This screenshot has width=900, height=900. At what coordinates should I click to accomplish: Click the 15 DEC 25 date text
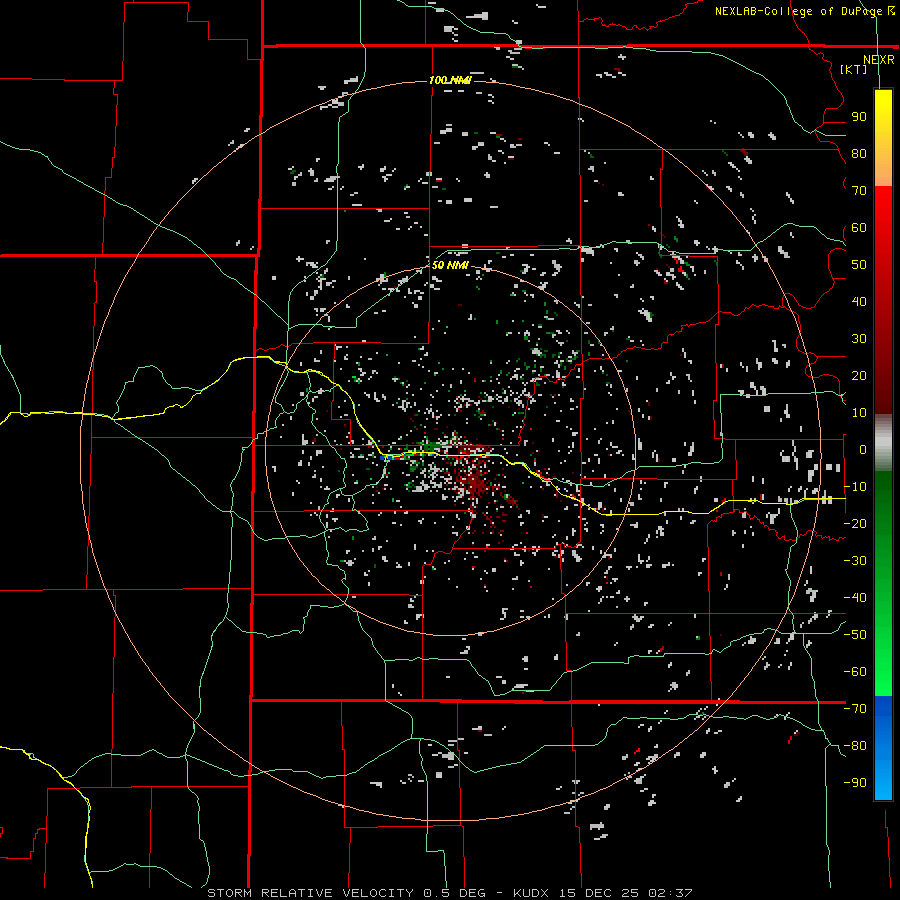[x=598, y=893]
